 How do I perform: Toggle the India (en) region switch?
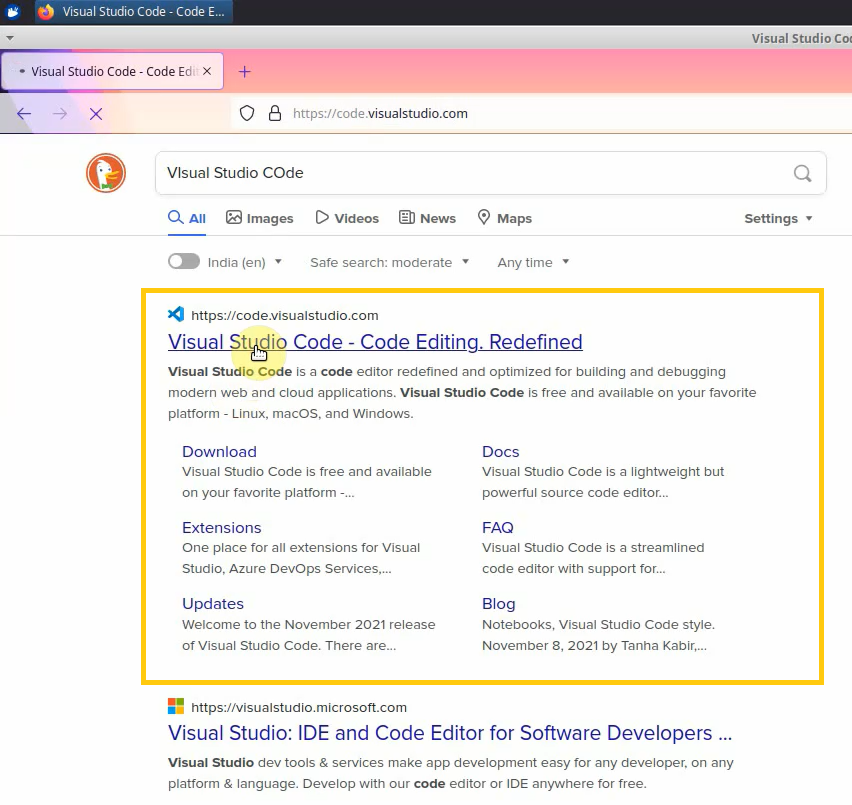point(184,261)
